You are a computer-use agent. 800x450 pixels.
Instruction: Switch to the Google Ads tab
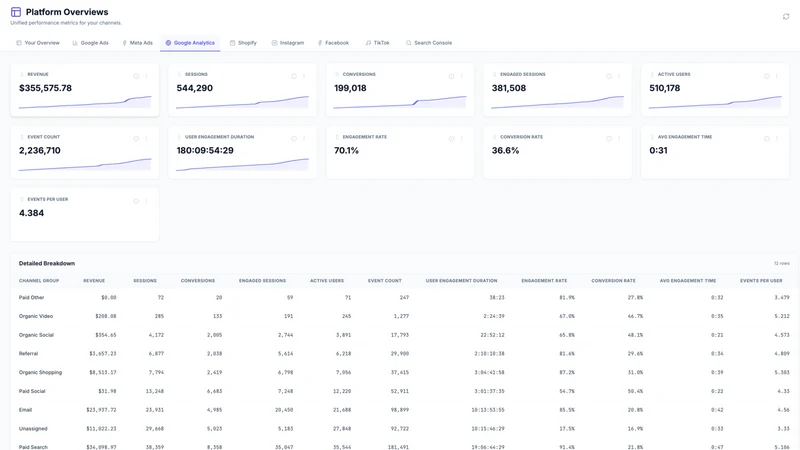click(x=90, y=43)
